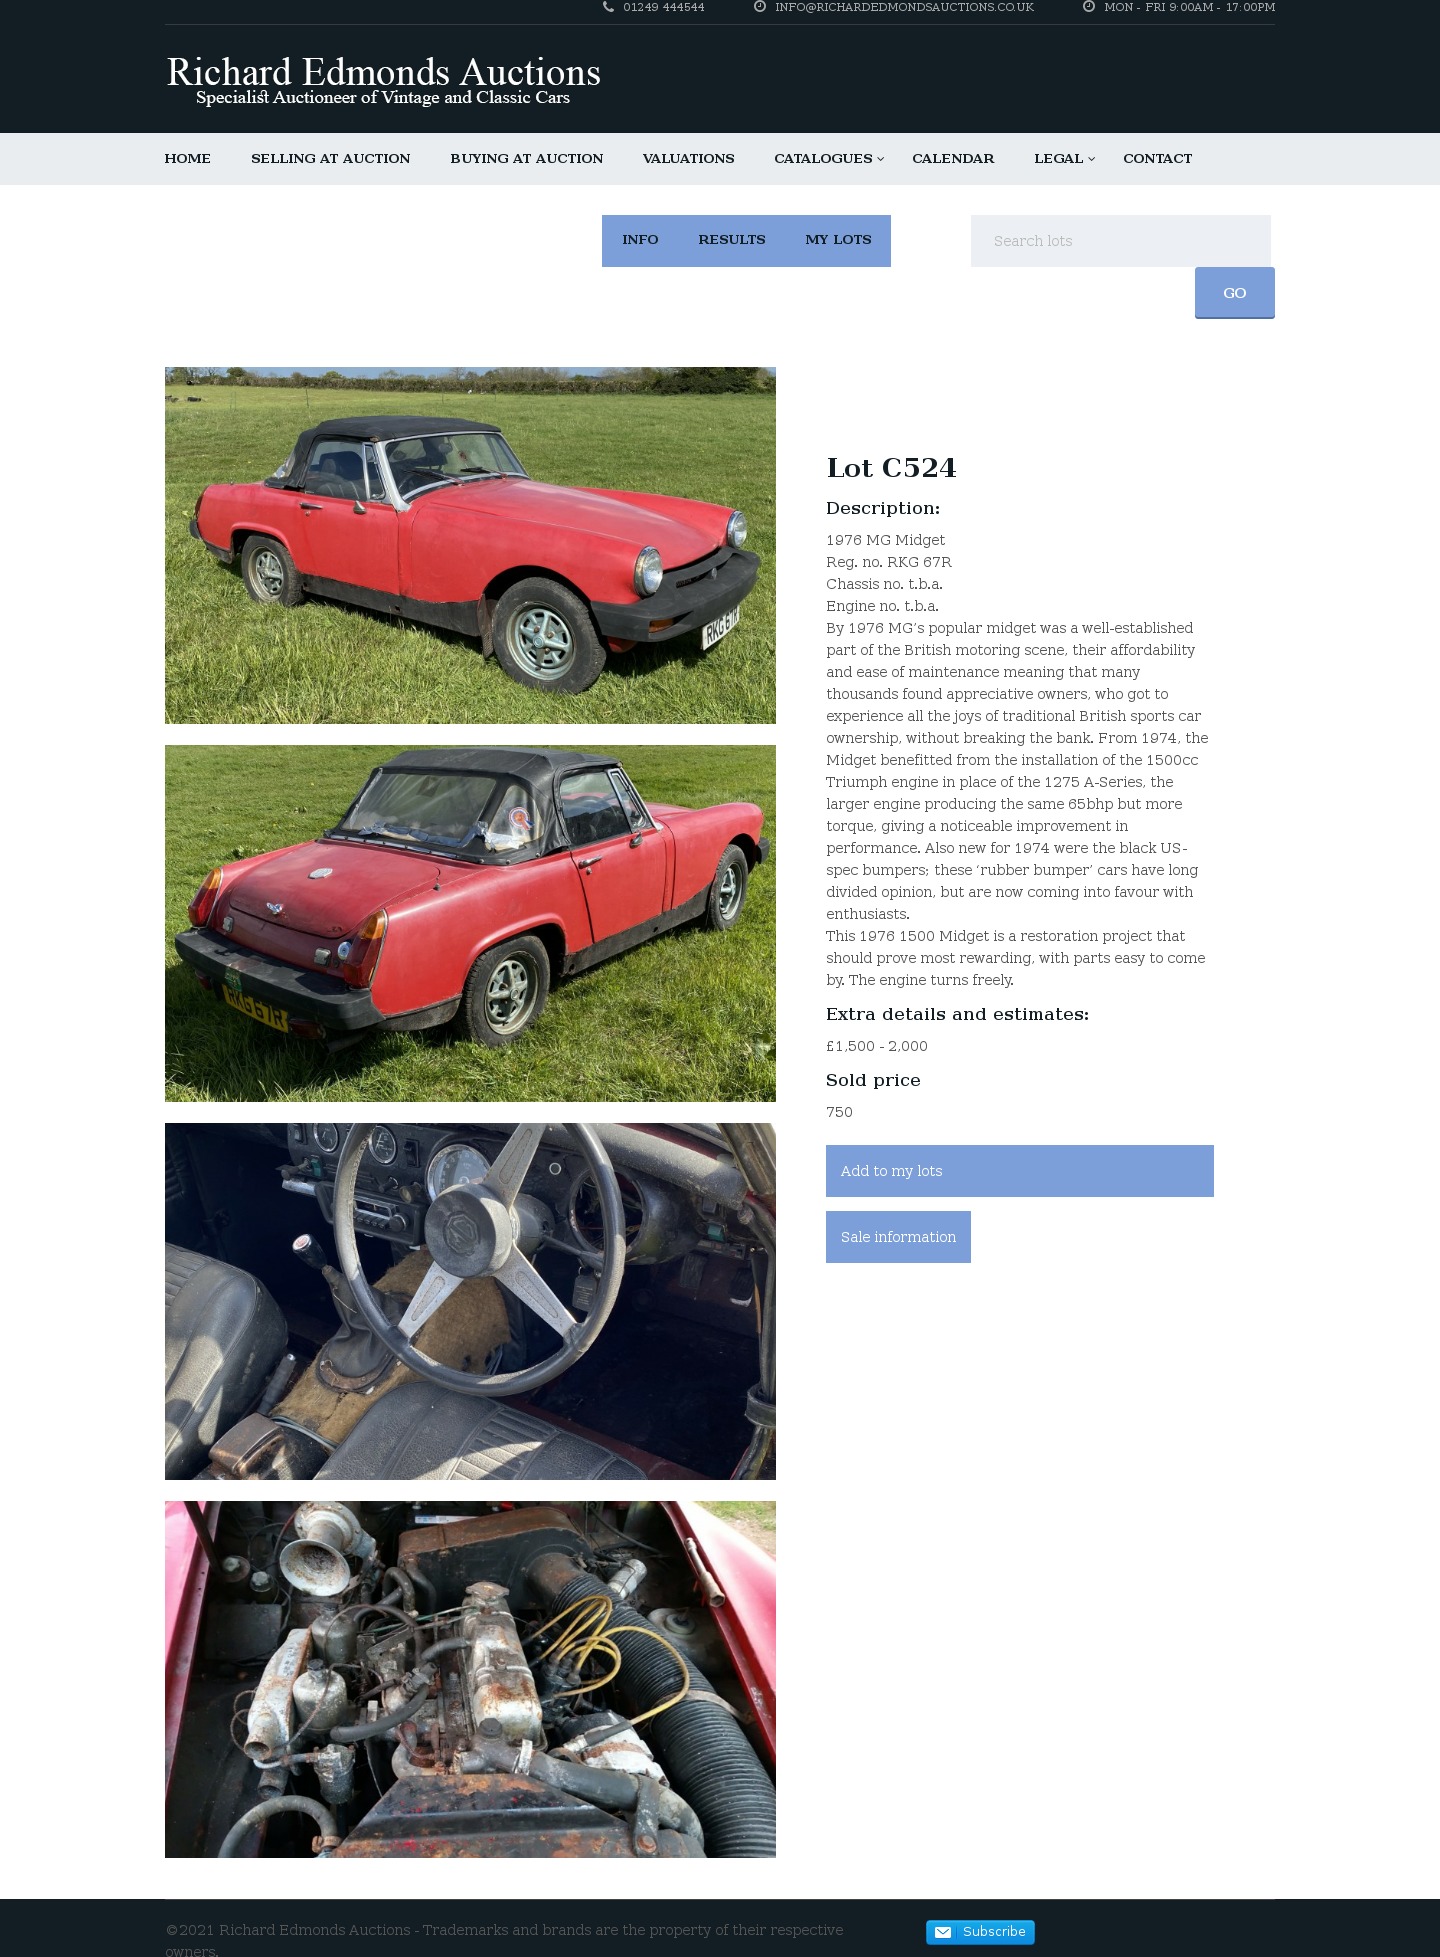This screenshot has height=1957, width=1440.
Task: Switch to the My Lots tab
Action: 838,240
